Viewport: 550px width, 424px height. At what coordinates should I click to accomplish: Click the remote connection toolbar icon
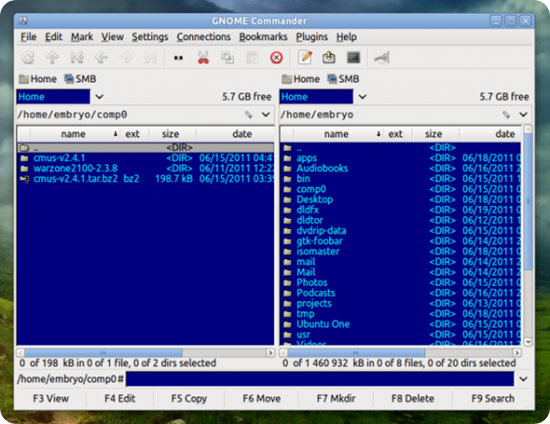[x=382, y=58]
